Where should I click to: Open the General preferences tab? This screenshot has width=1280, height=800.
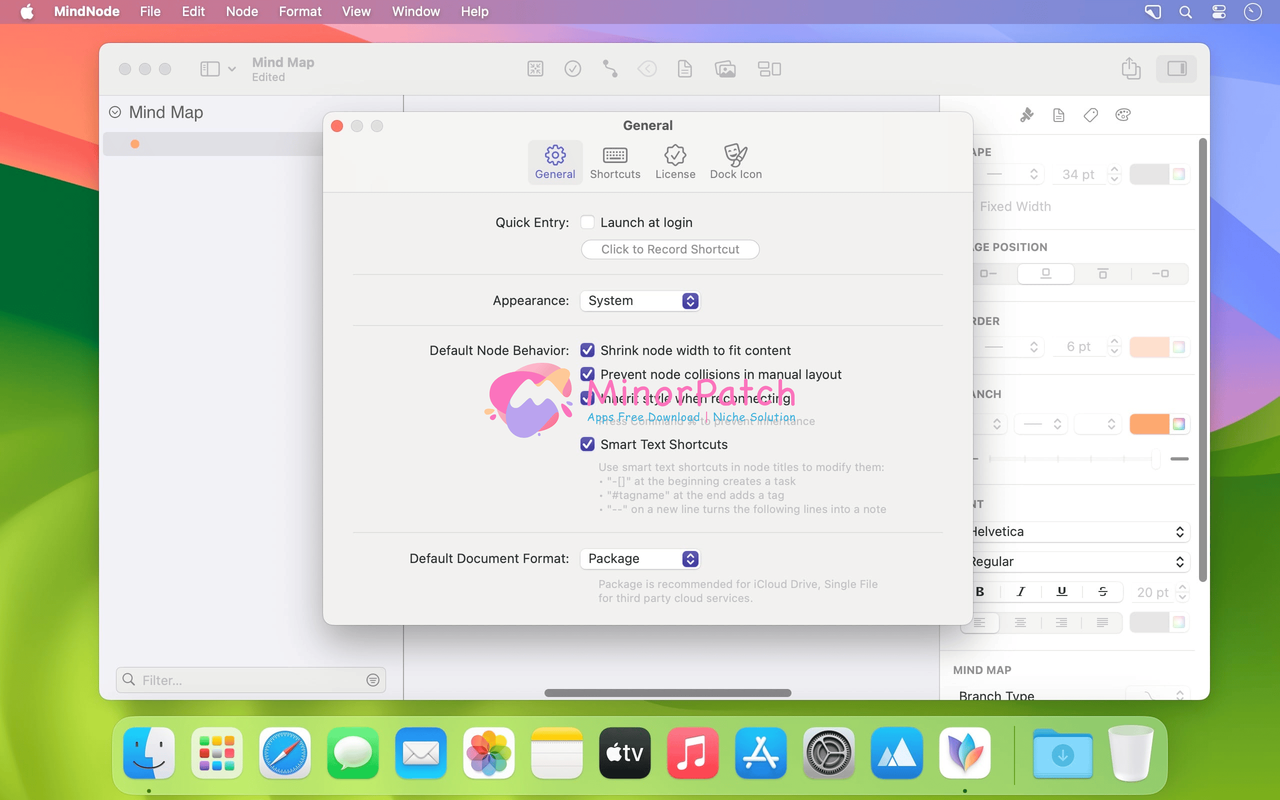click(x=555, y=161)
